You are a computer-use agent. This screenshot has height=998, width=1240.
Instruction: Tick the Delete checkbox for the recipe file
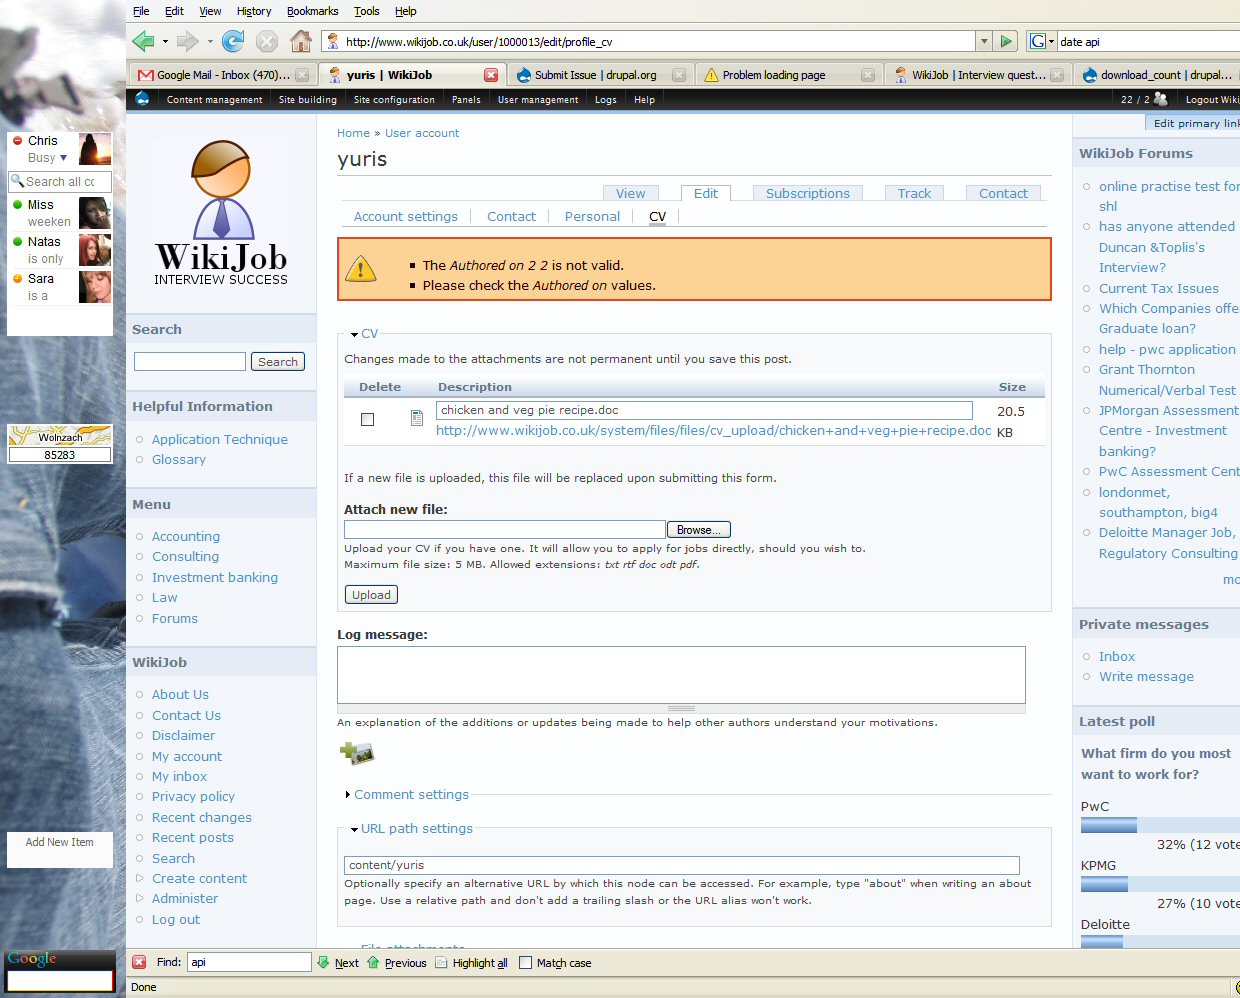click(367, 420)
